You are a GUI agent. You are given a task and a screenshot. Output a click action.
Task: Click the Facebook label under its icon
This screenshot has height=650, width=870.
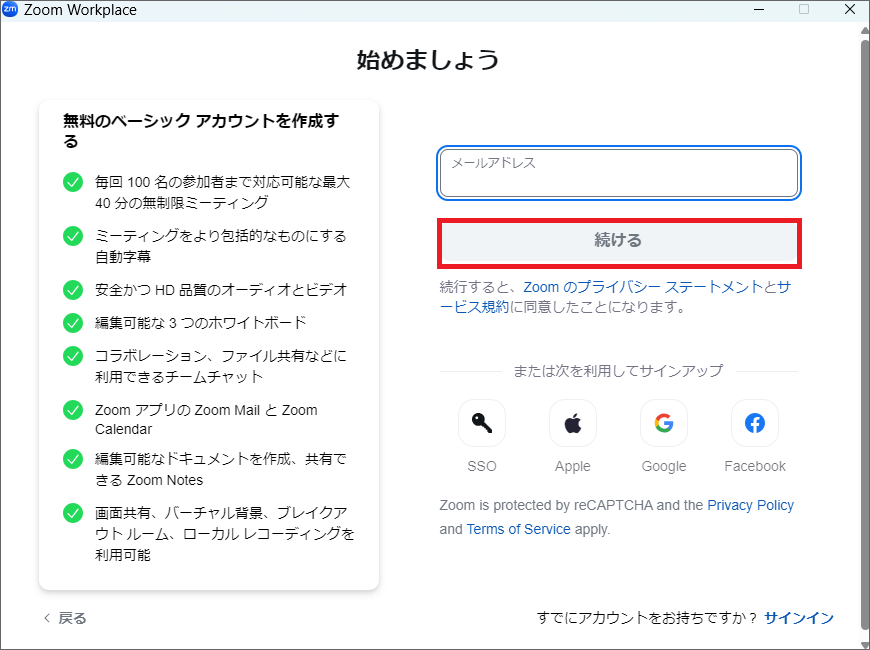click(x=755, y=466)
